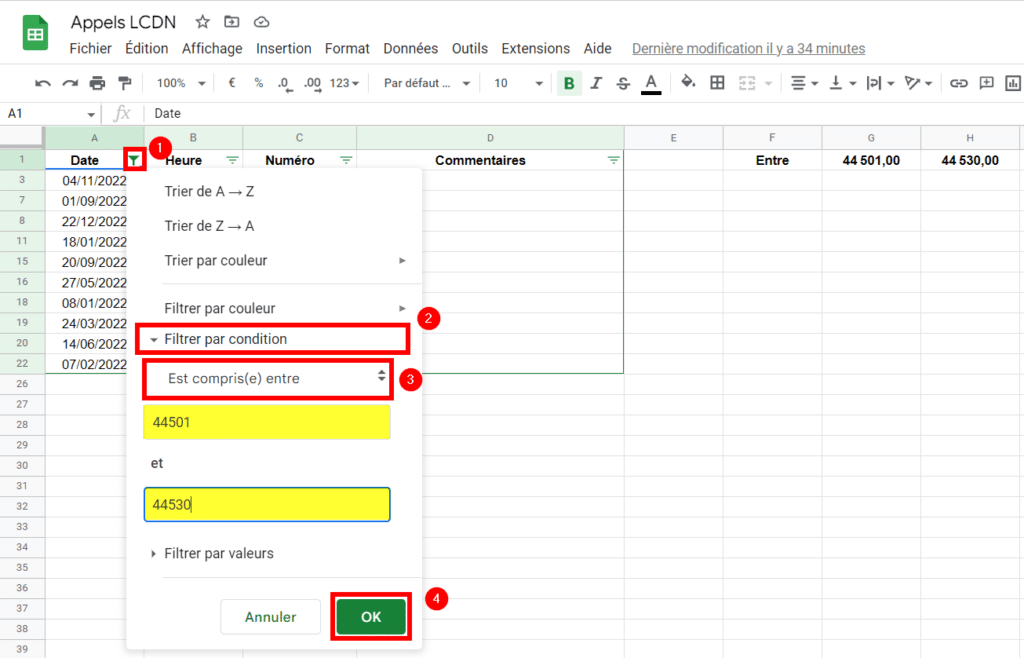Open the Insertion menu
Screen dimensions: 1024x658
point(283,48)
